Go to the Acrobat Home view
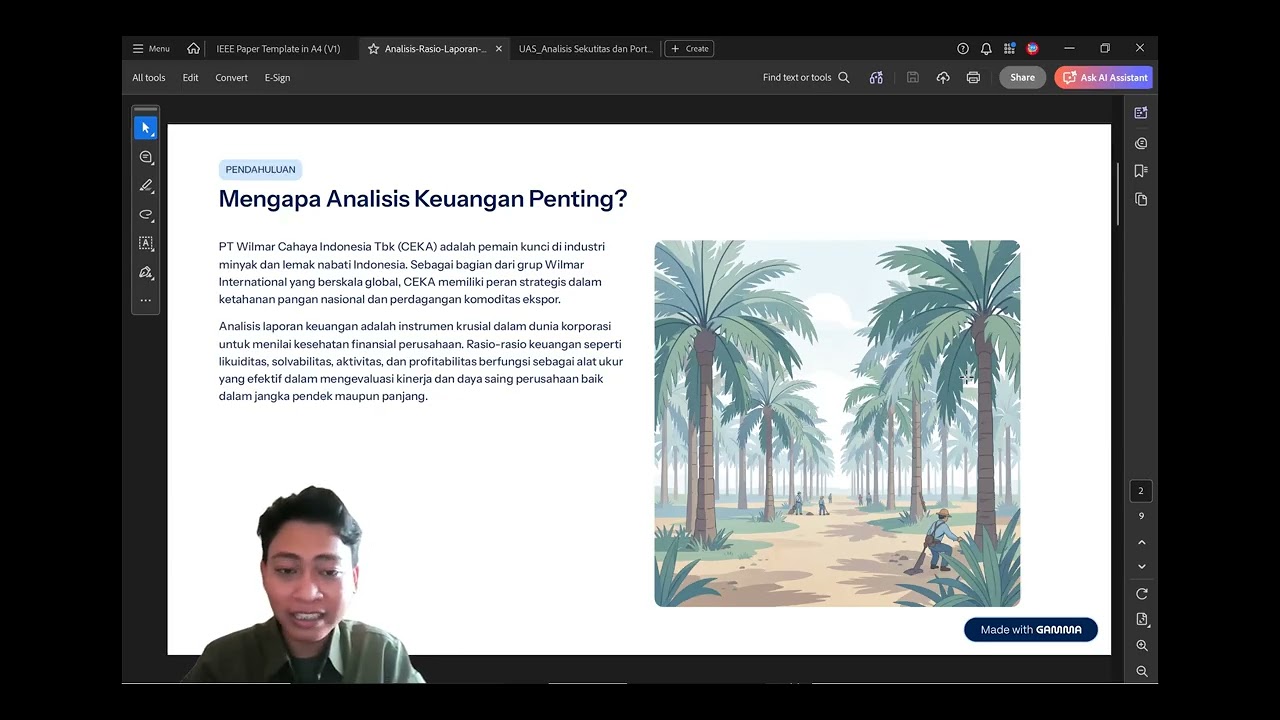Screen dimensions: 1280x720 (x=193, y=48)
